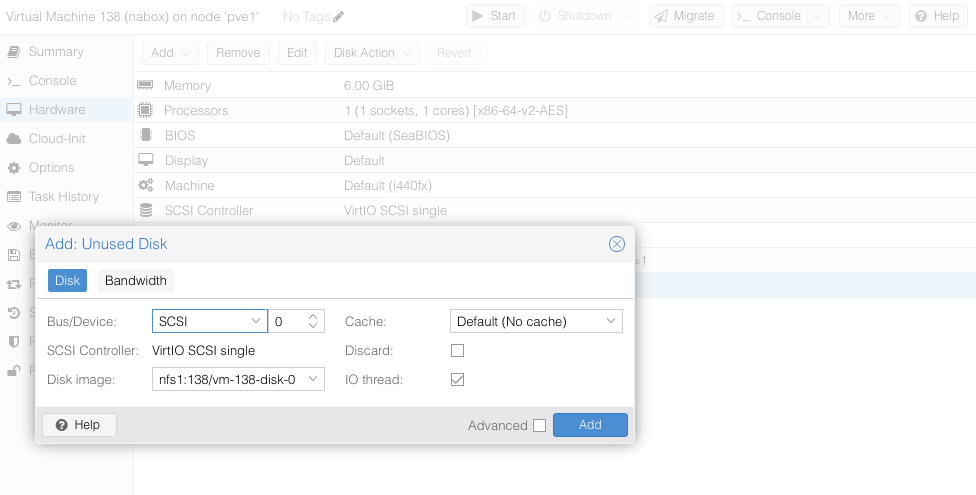Click the Edit hardware button
This screenshot has height=495, width=976.
coord(297,53)
